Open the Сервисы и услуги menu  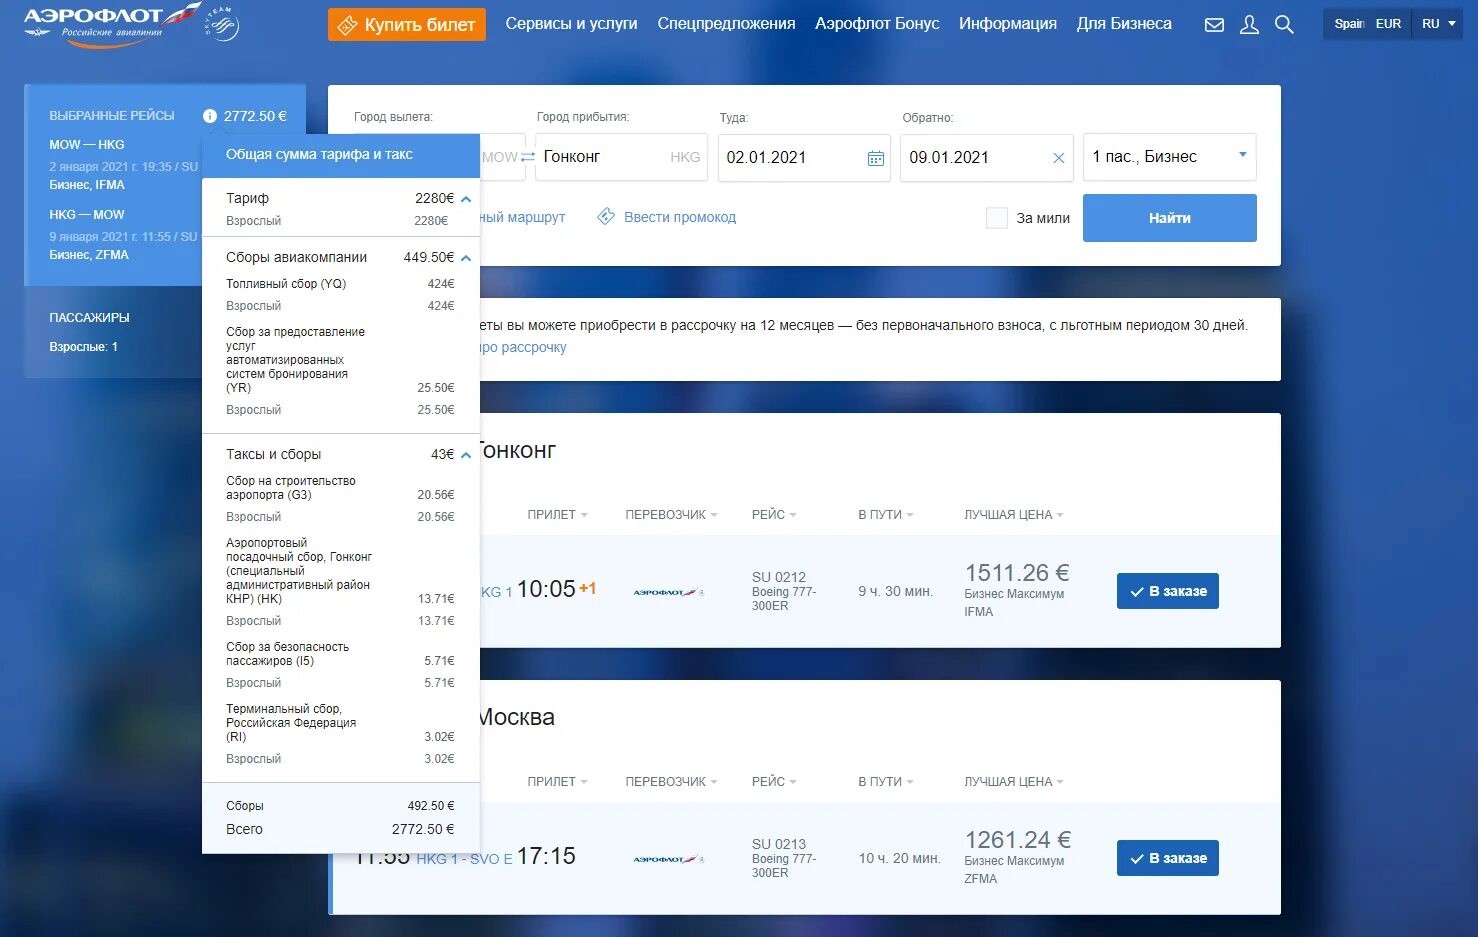(571, 24)
